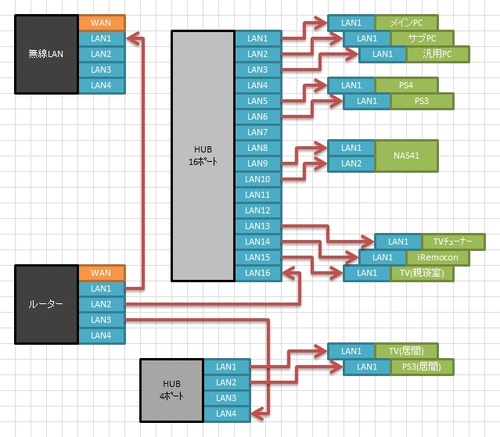This screenshot has height=437, width=500.
Task: Select LAN3 on the 4-port HUB
Action: click(x=227, y=398)
